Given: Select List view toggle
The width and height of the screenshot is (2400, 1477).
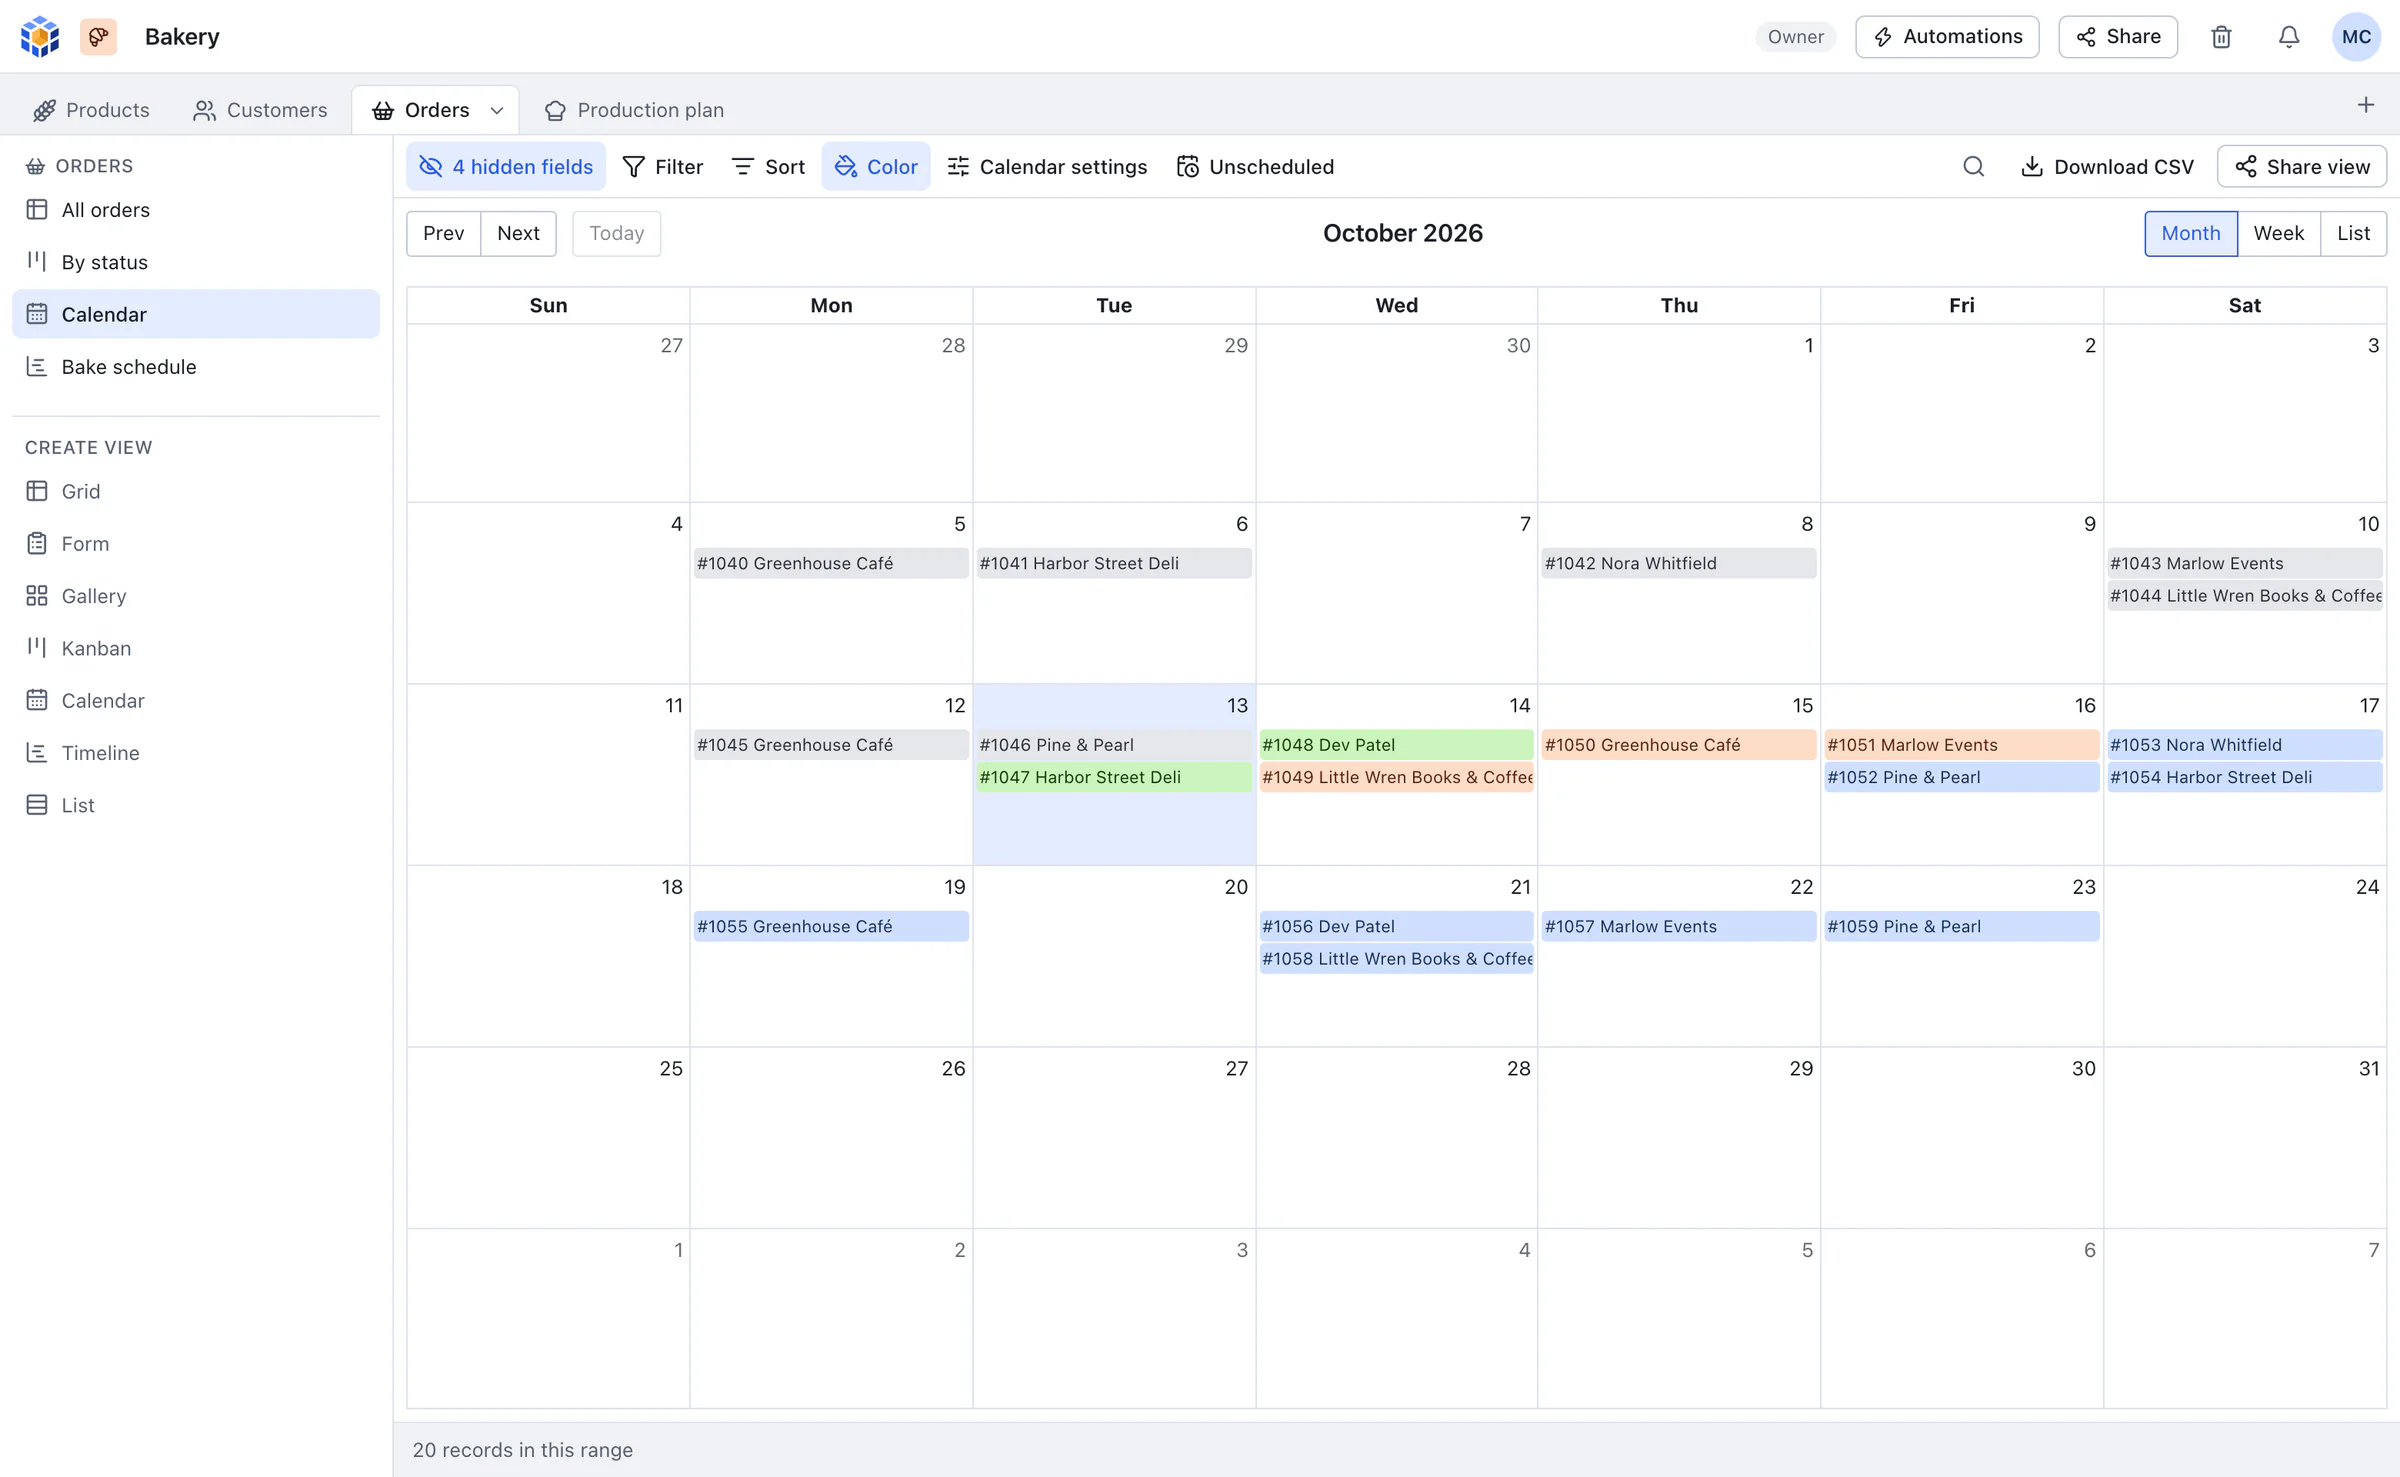Looking at the screenshot, I should (x=2353, y=234).
